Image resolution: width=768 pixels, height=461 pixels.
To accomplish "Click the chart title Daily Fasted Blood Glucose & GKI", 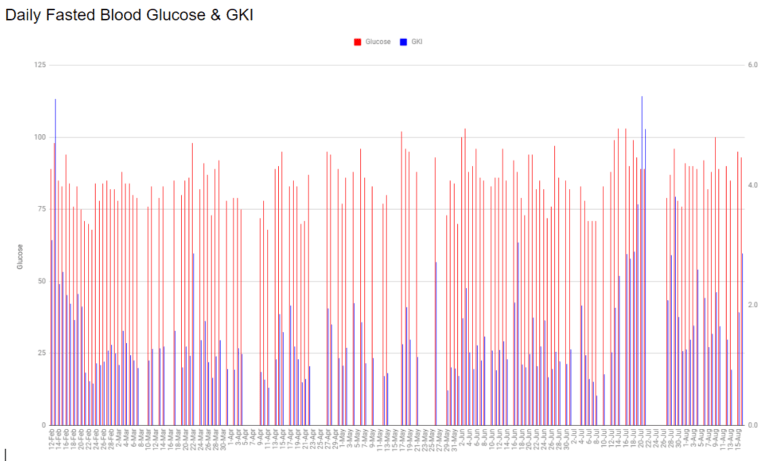I will coord(129,17).
